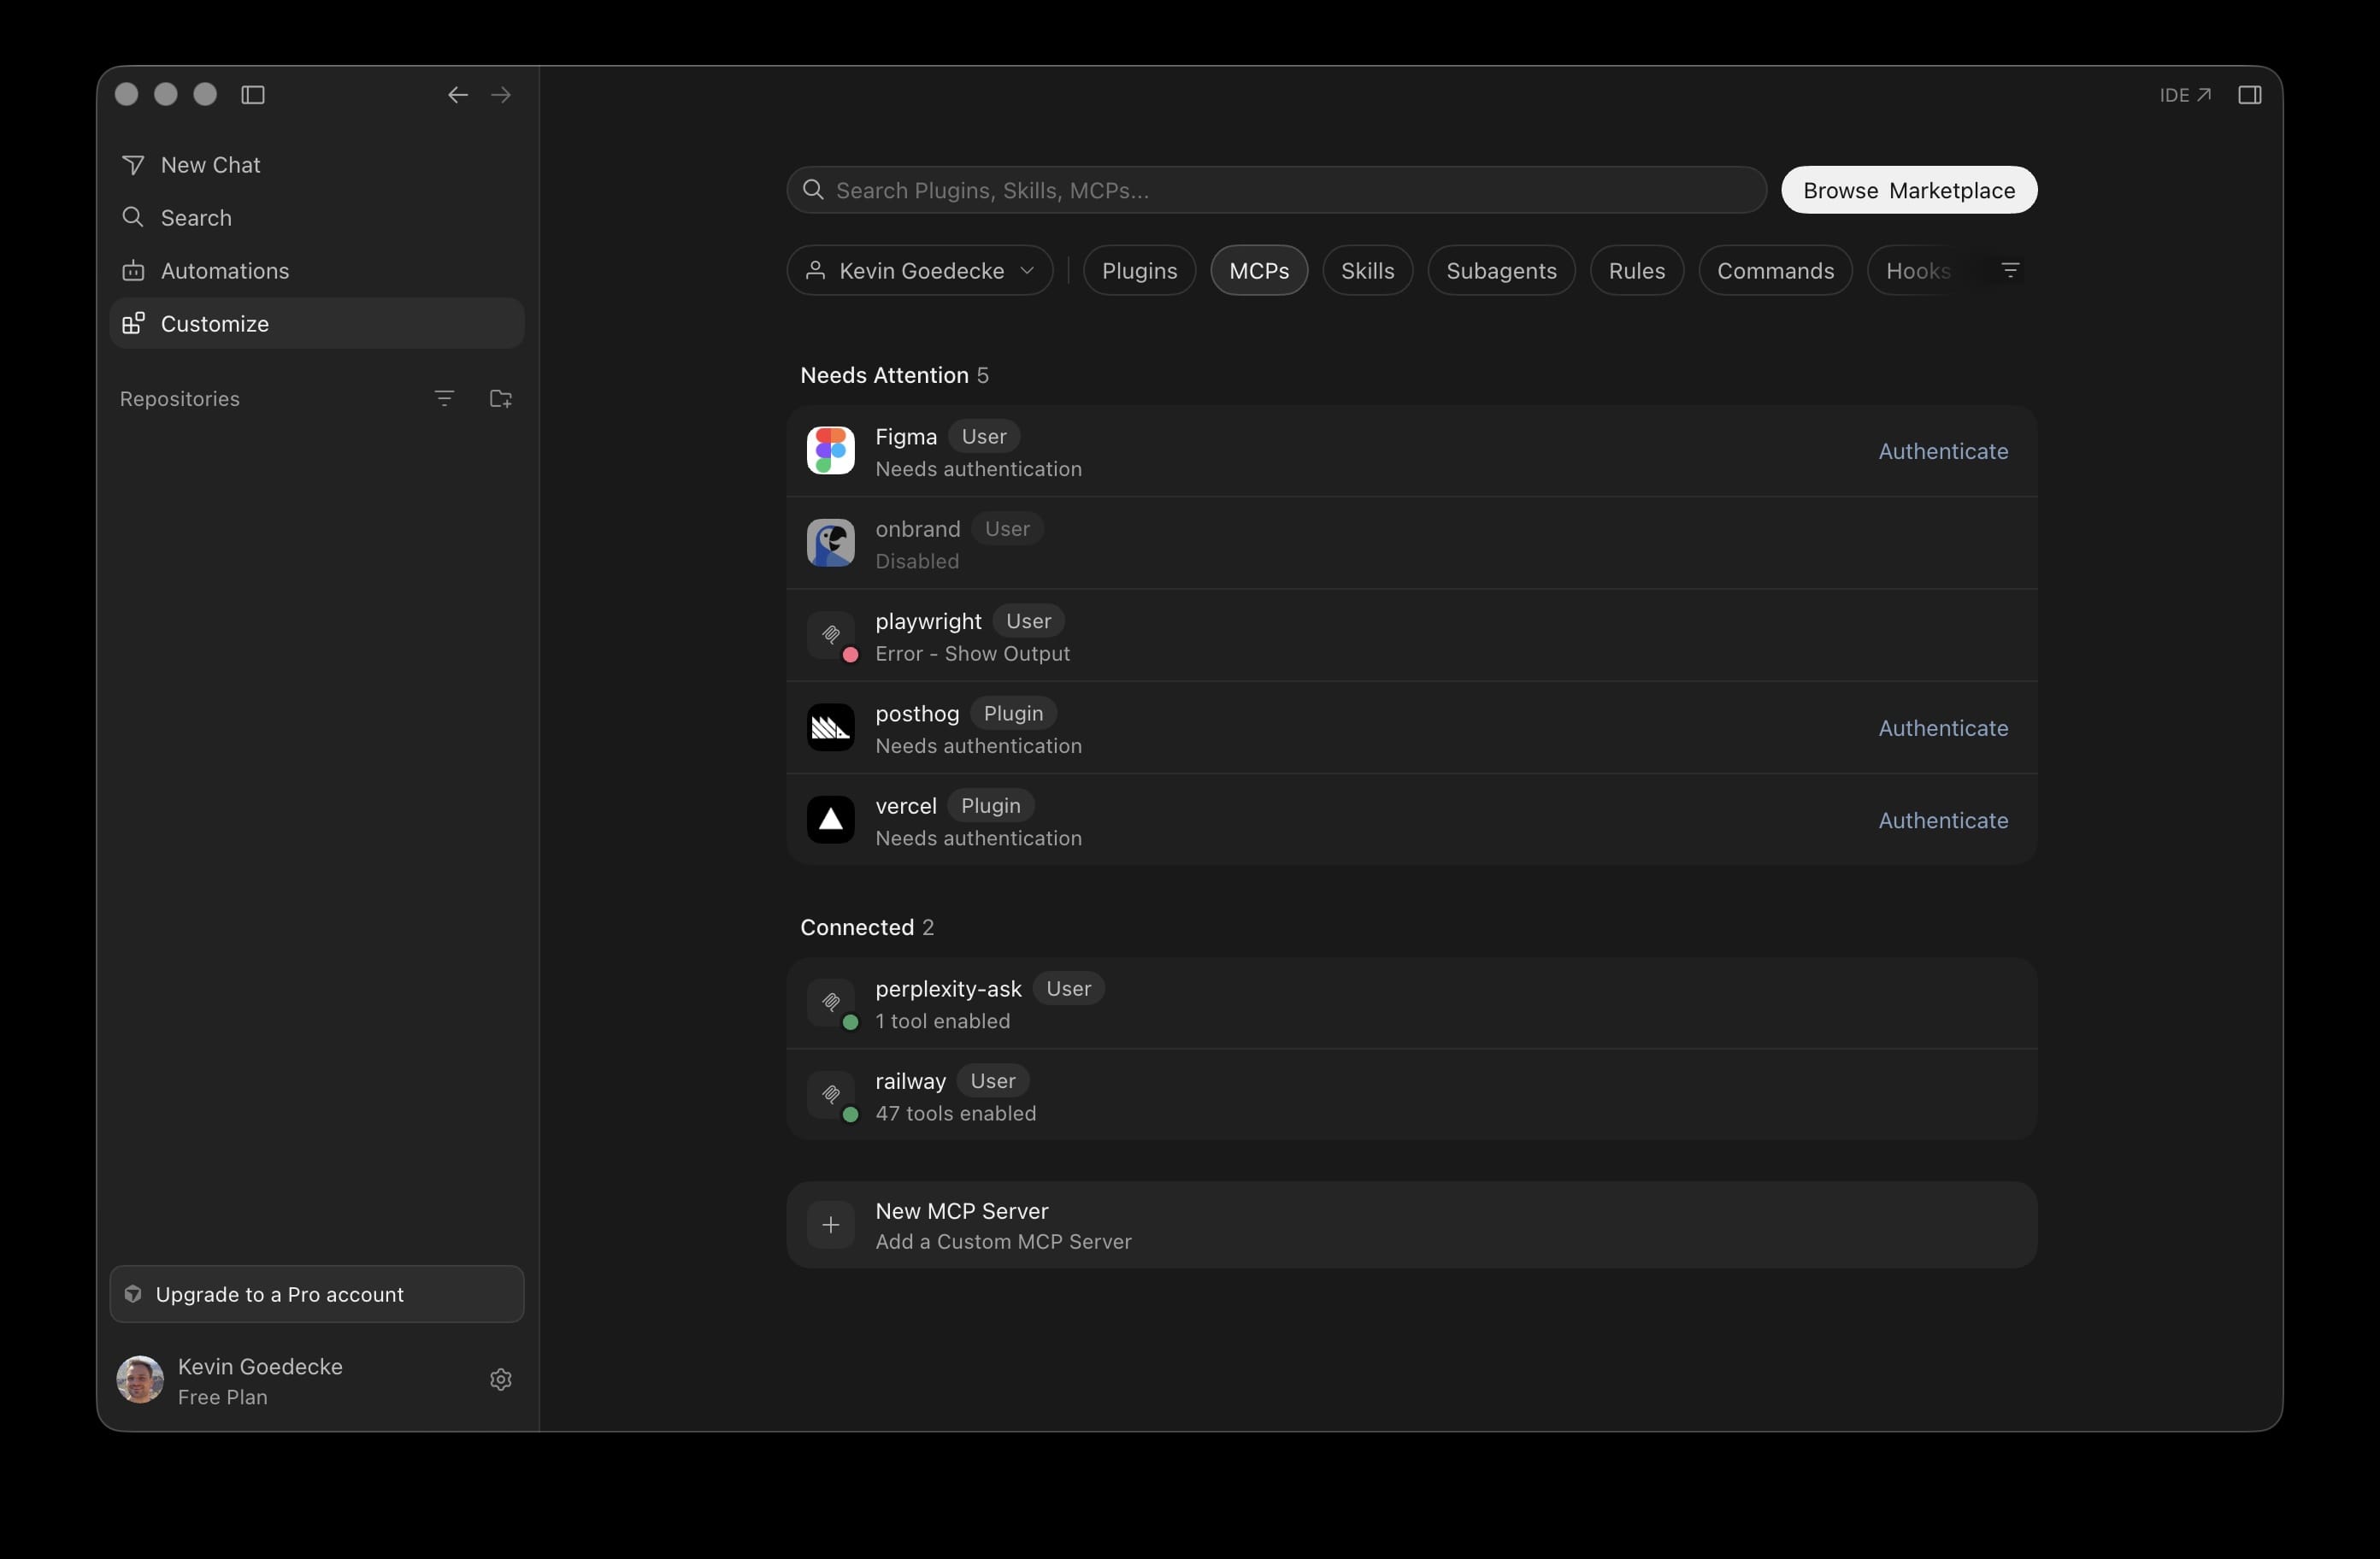Select Customize in the sidebar
The height and width of the screenshot is (1559, 2380).
316,323
